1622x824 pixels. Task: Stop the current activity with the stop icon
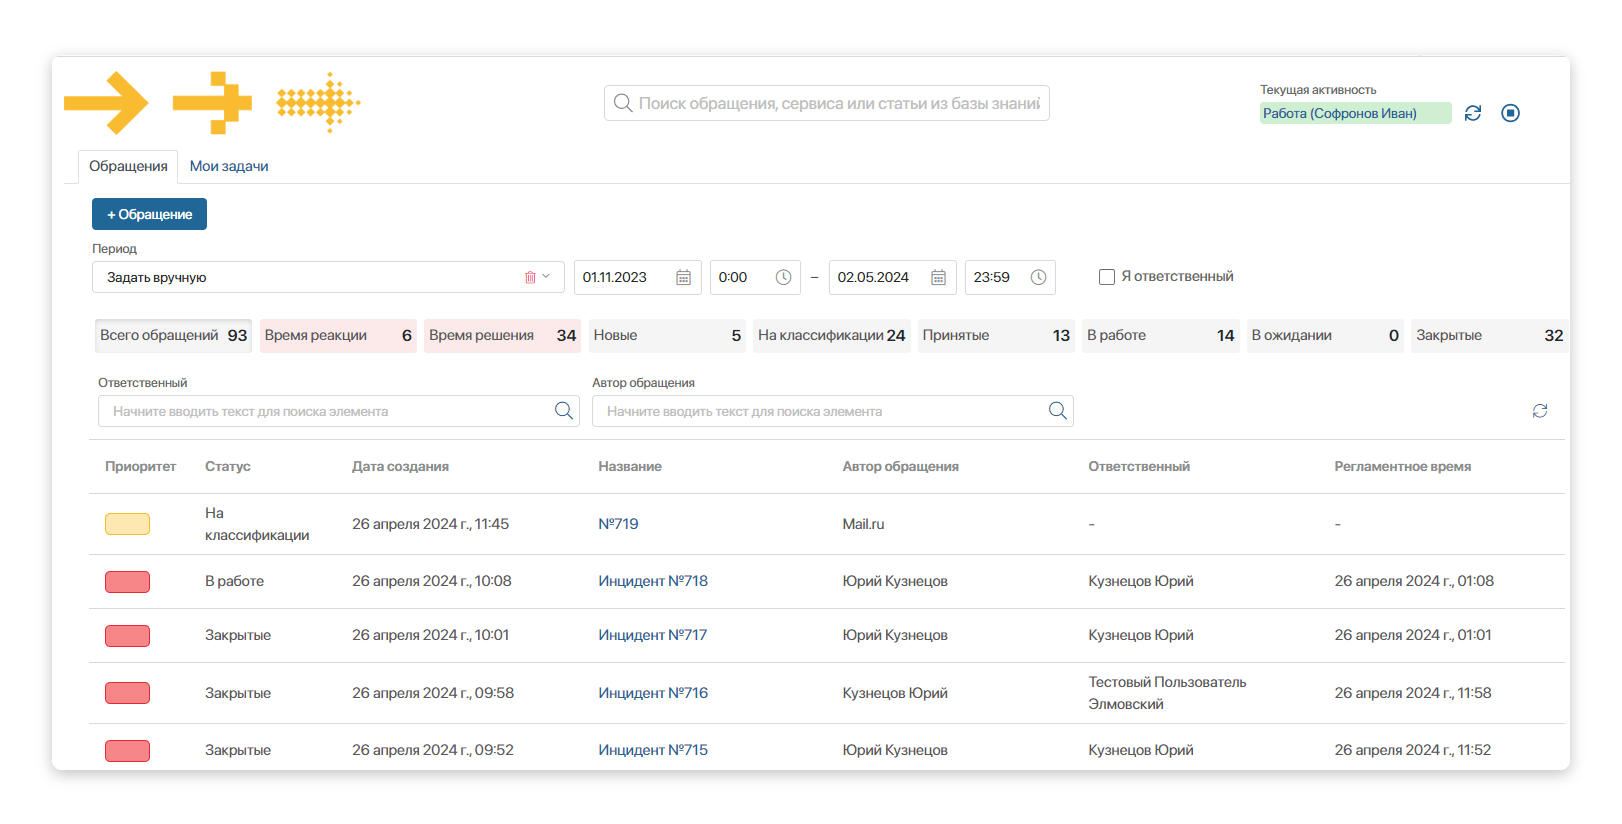1511,113
